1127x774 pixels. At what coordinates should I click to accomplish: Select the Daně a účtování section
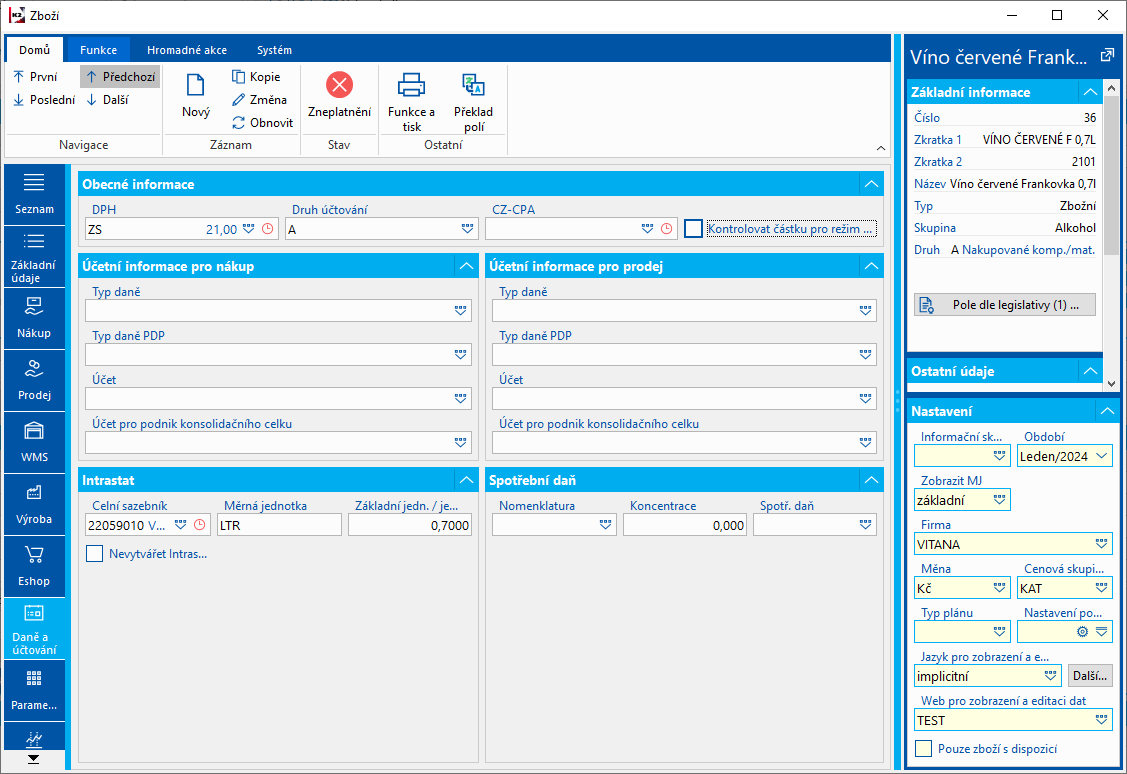[x=34, y=628]
